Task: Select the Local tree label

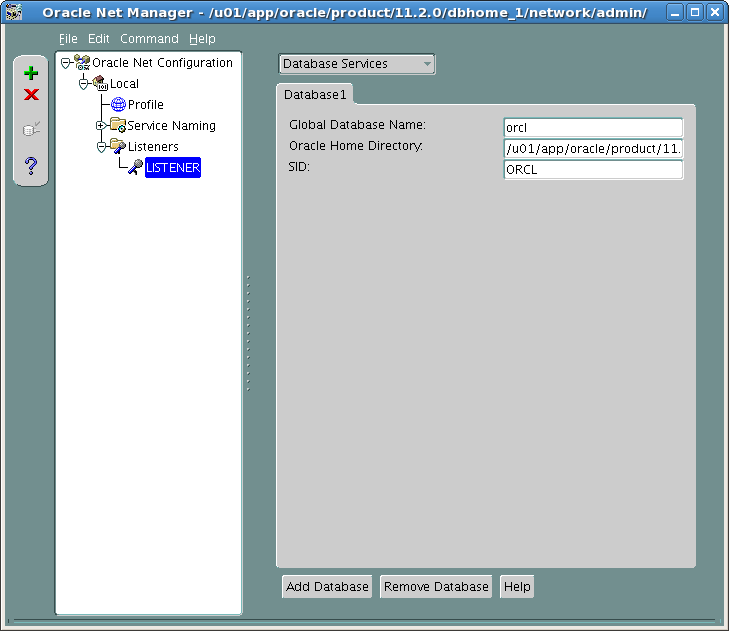Action: (124, 84)
